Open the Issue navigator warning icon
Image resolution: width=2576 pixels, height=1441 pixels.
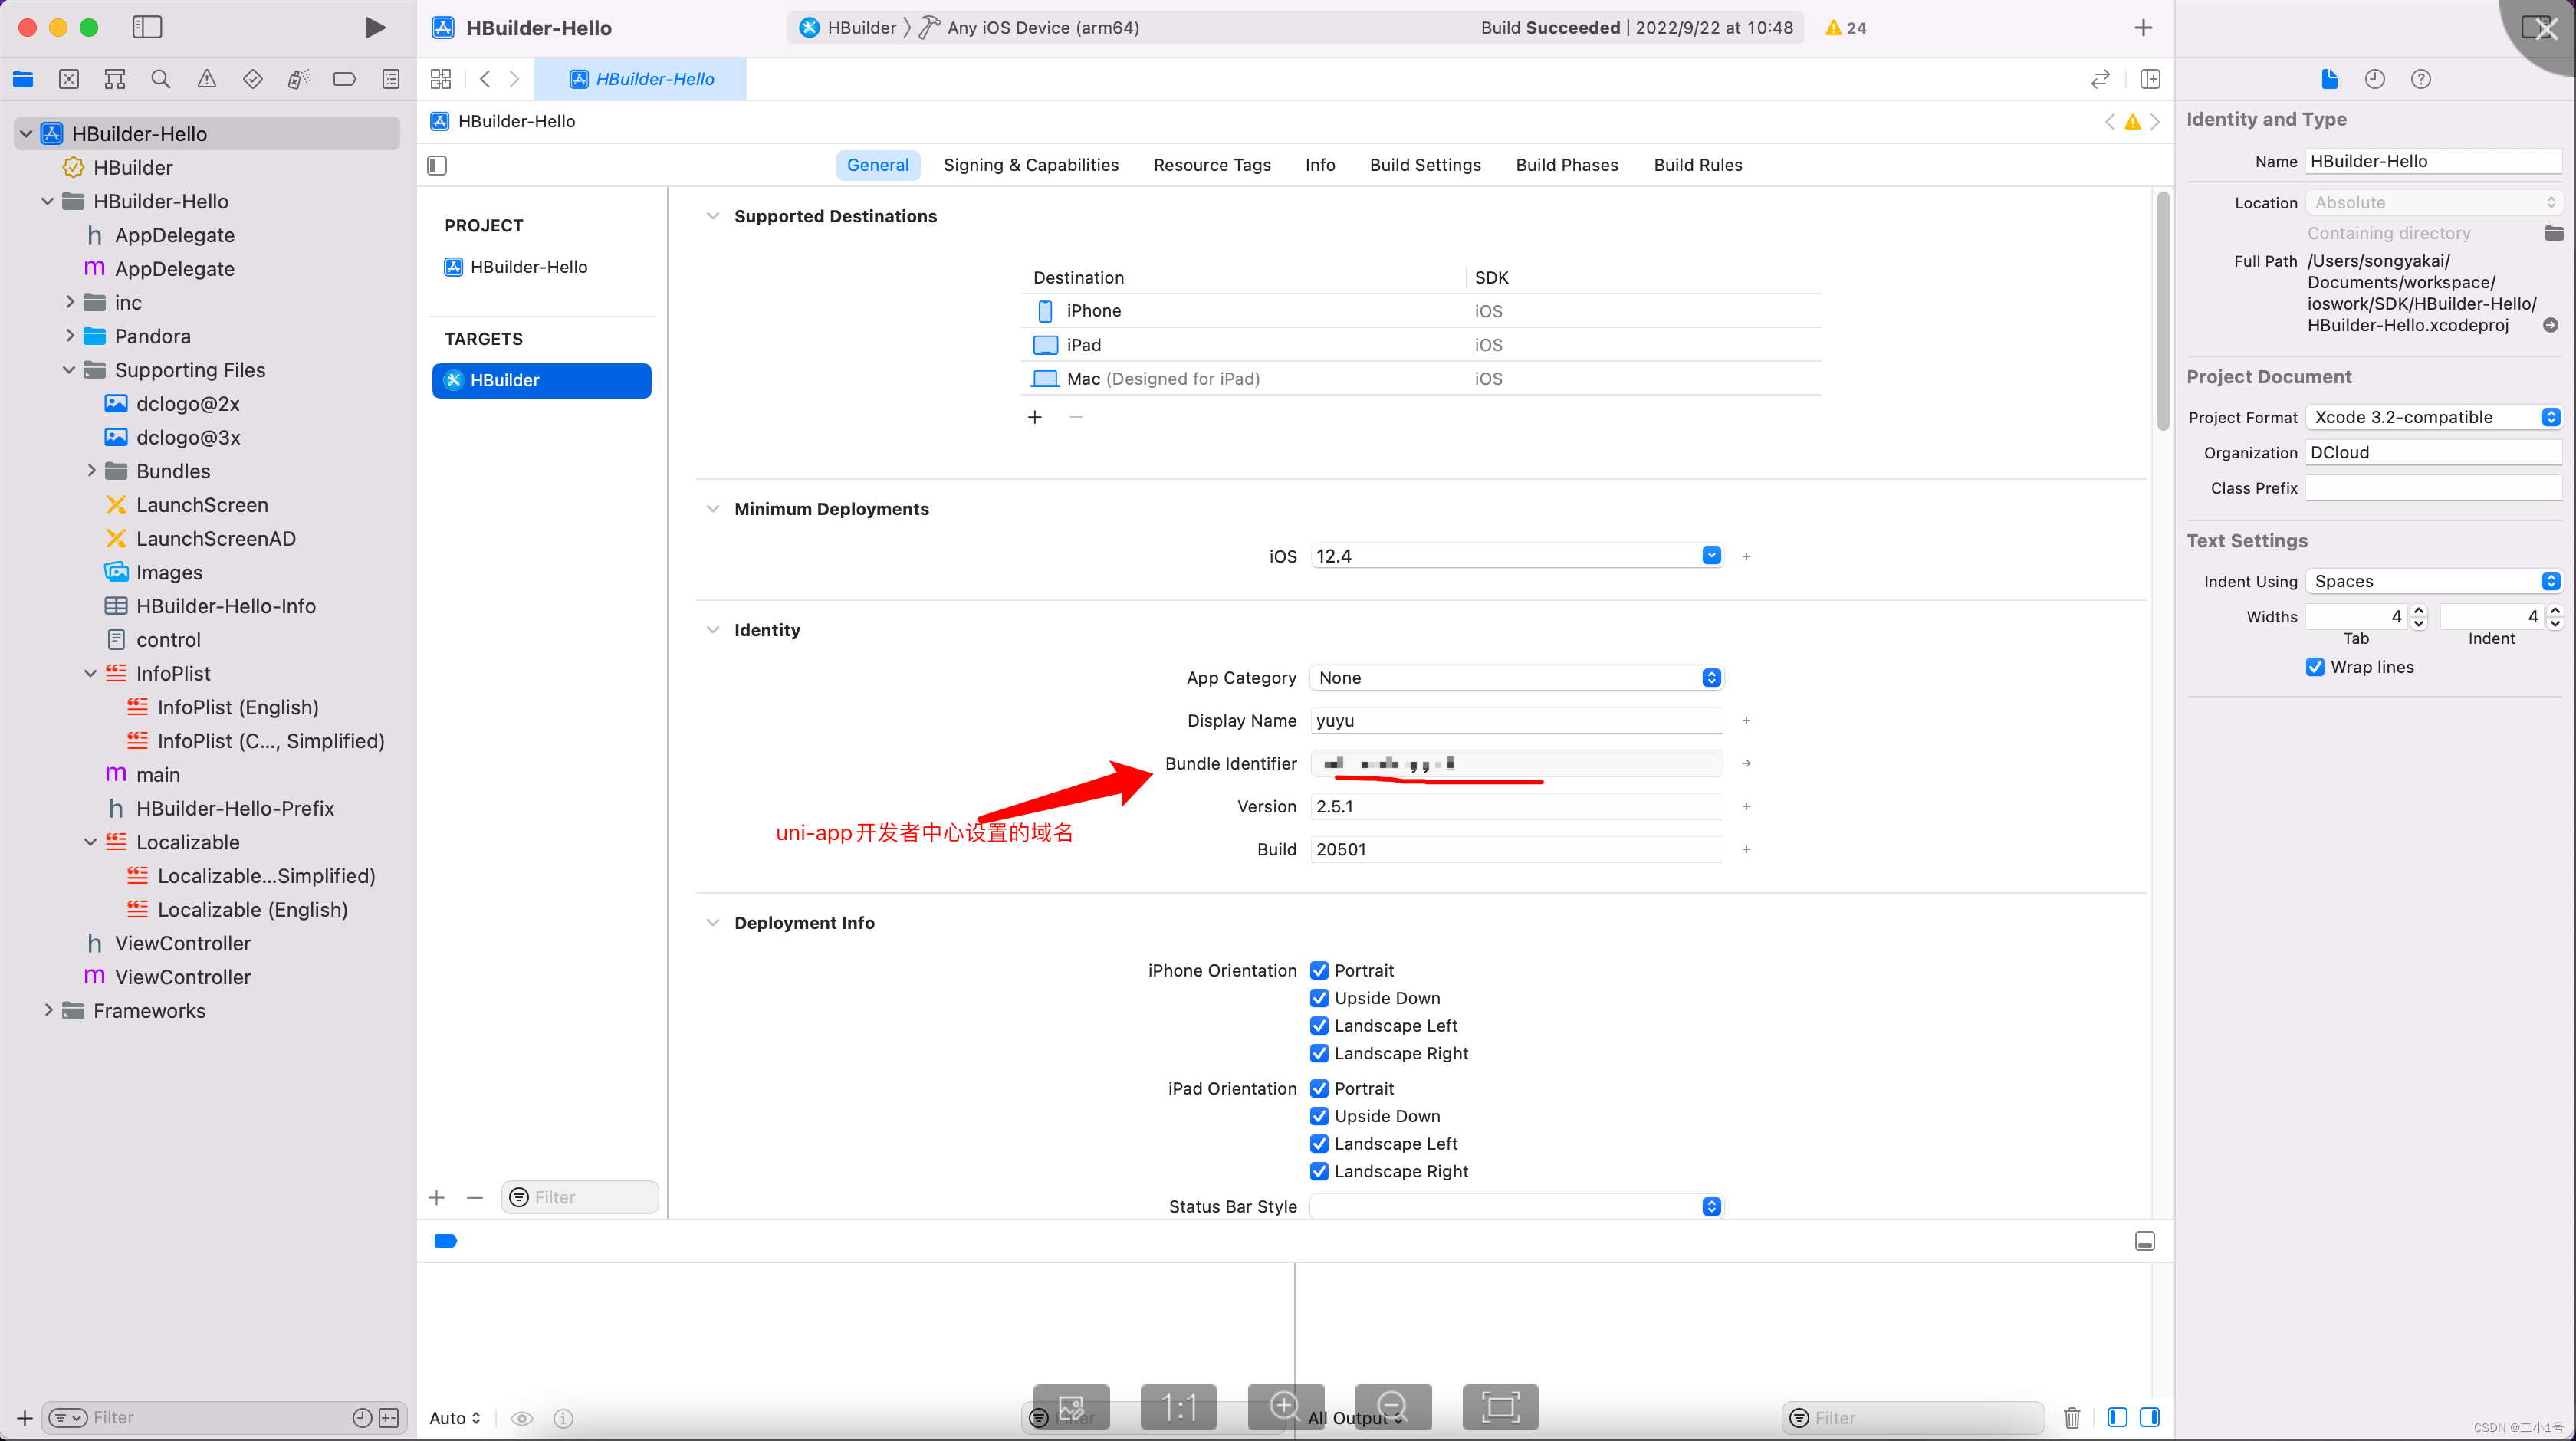[x=207, y=79]
